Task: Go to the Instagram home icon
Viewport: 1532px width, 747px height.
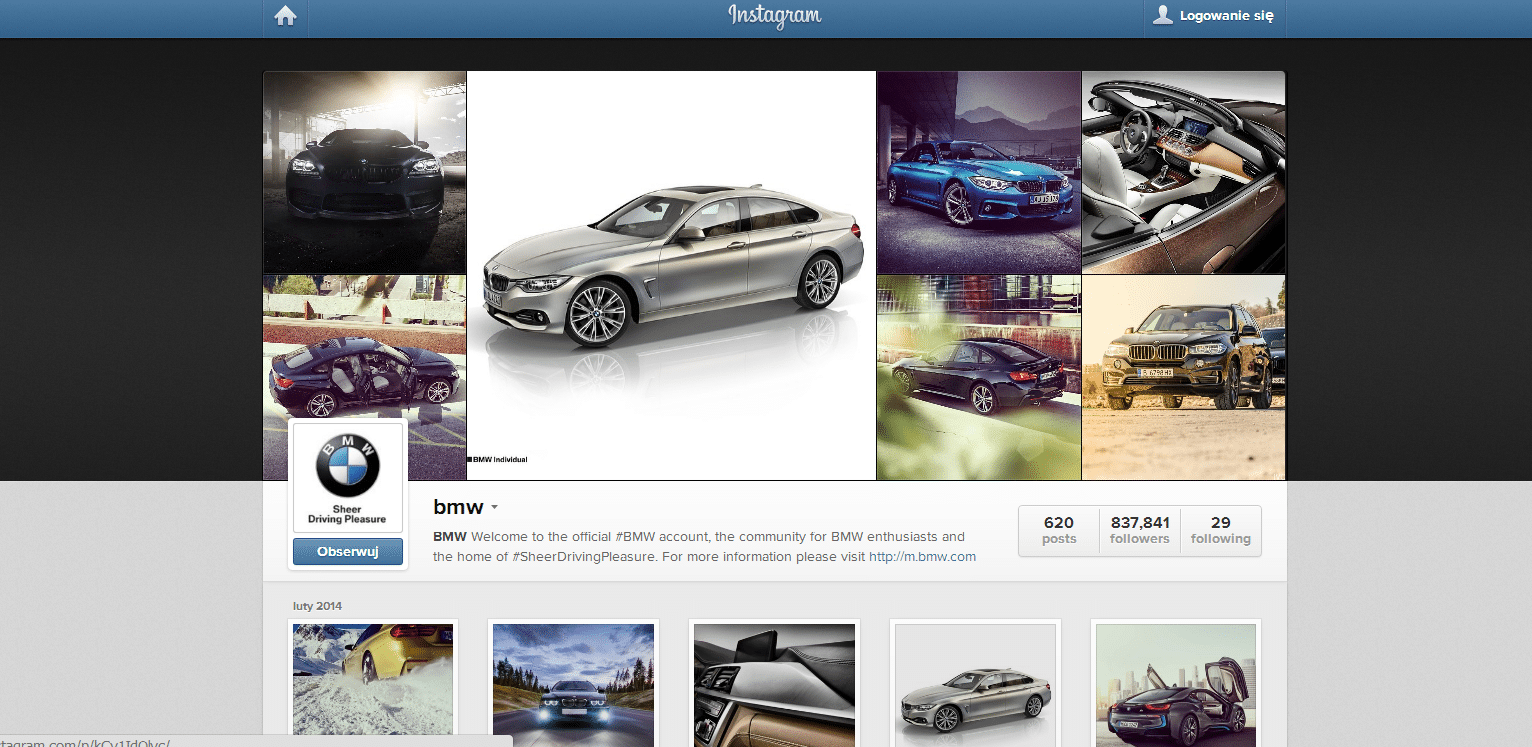Action: [x=286, y=16]
